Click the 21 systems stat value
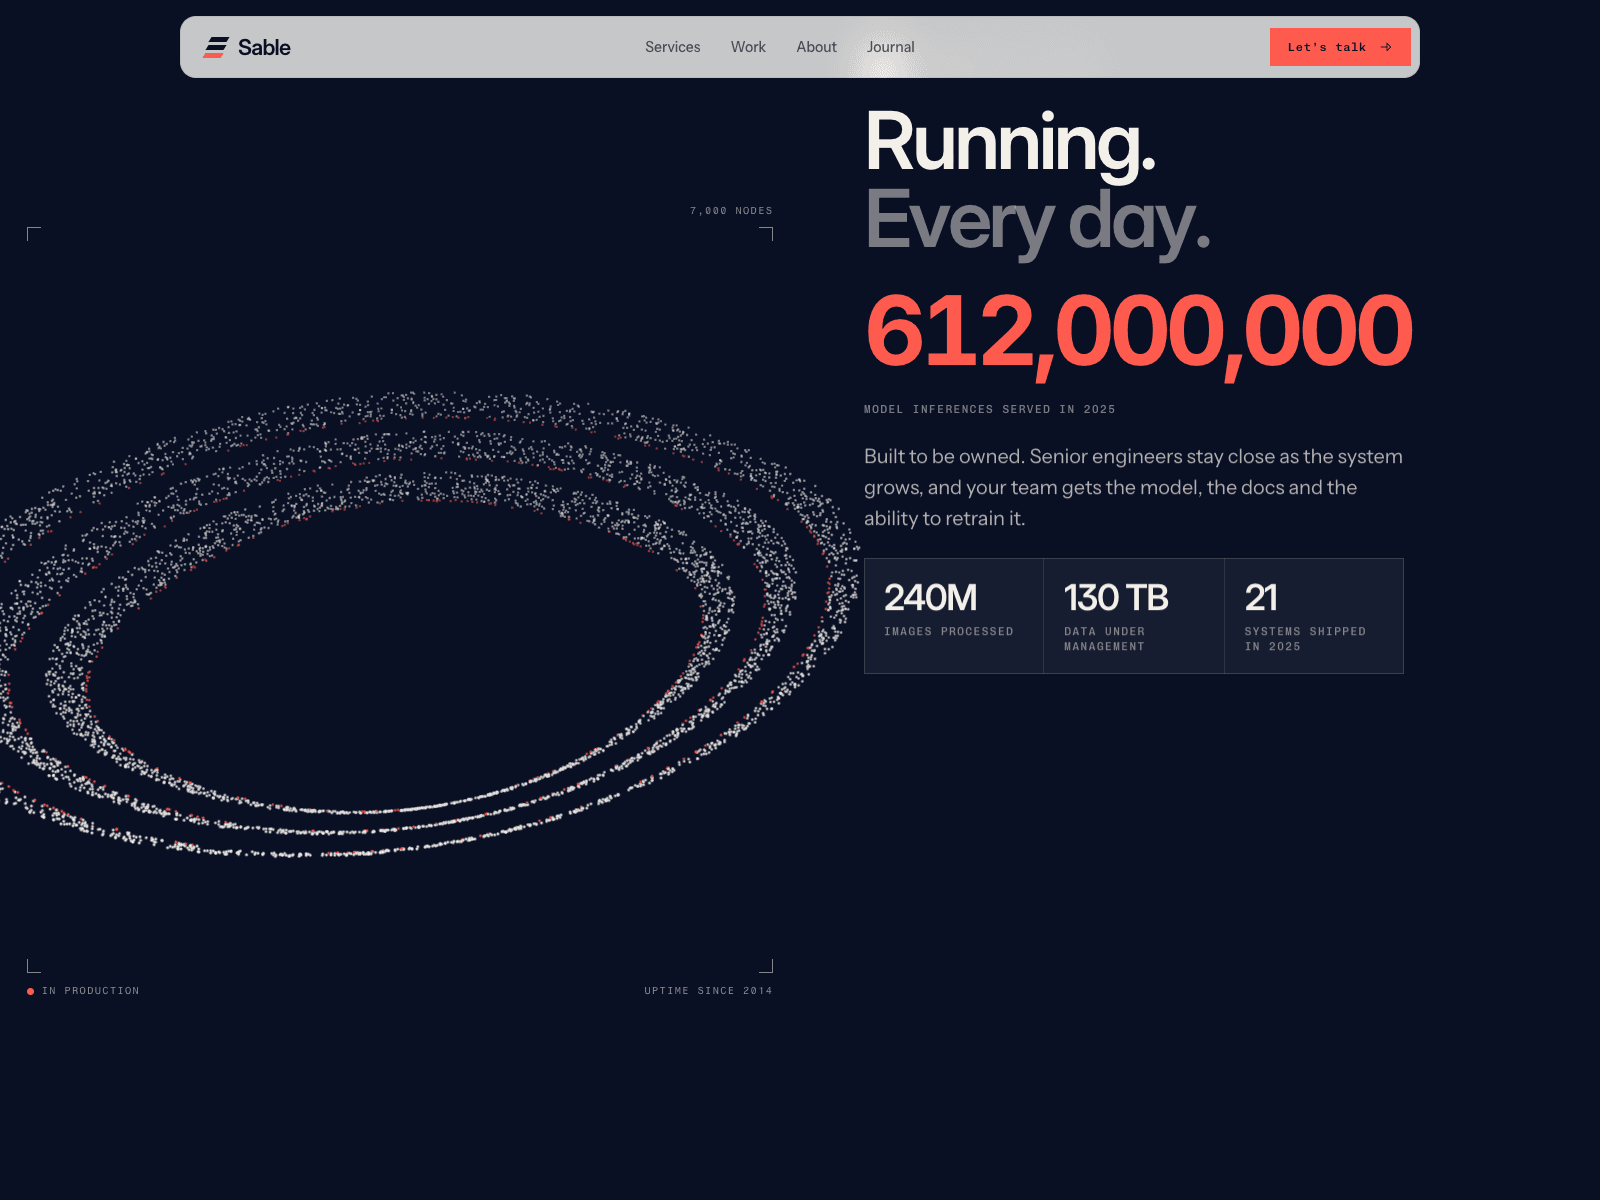1600x1200 pixels. point(1261,597)
